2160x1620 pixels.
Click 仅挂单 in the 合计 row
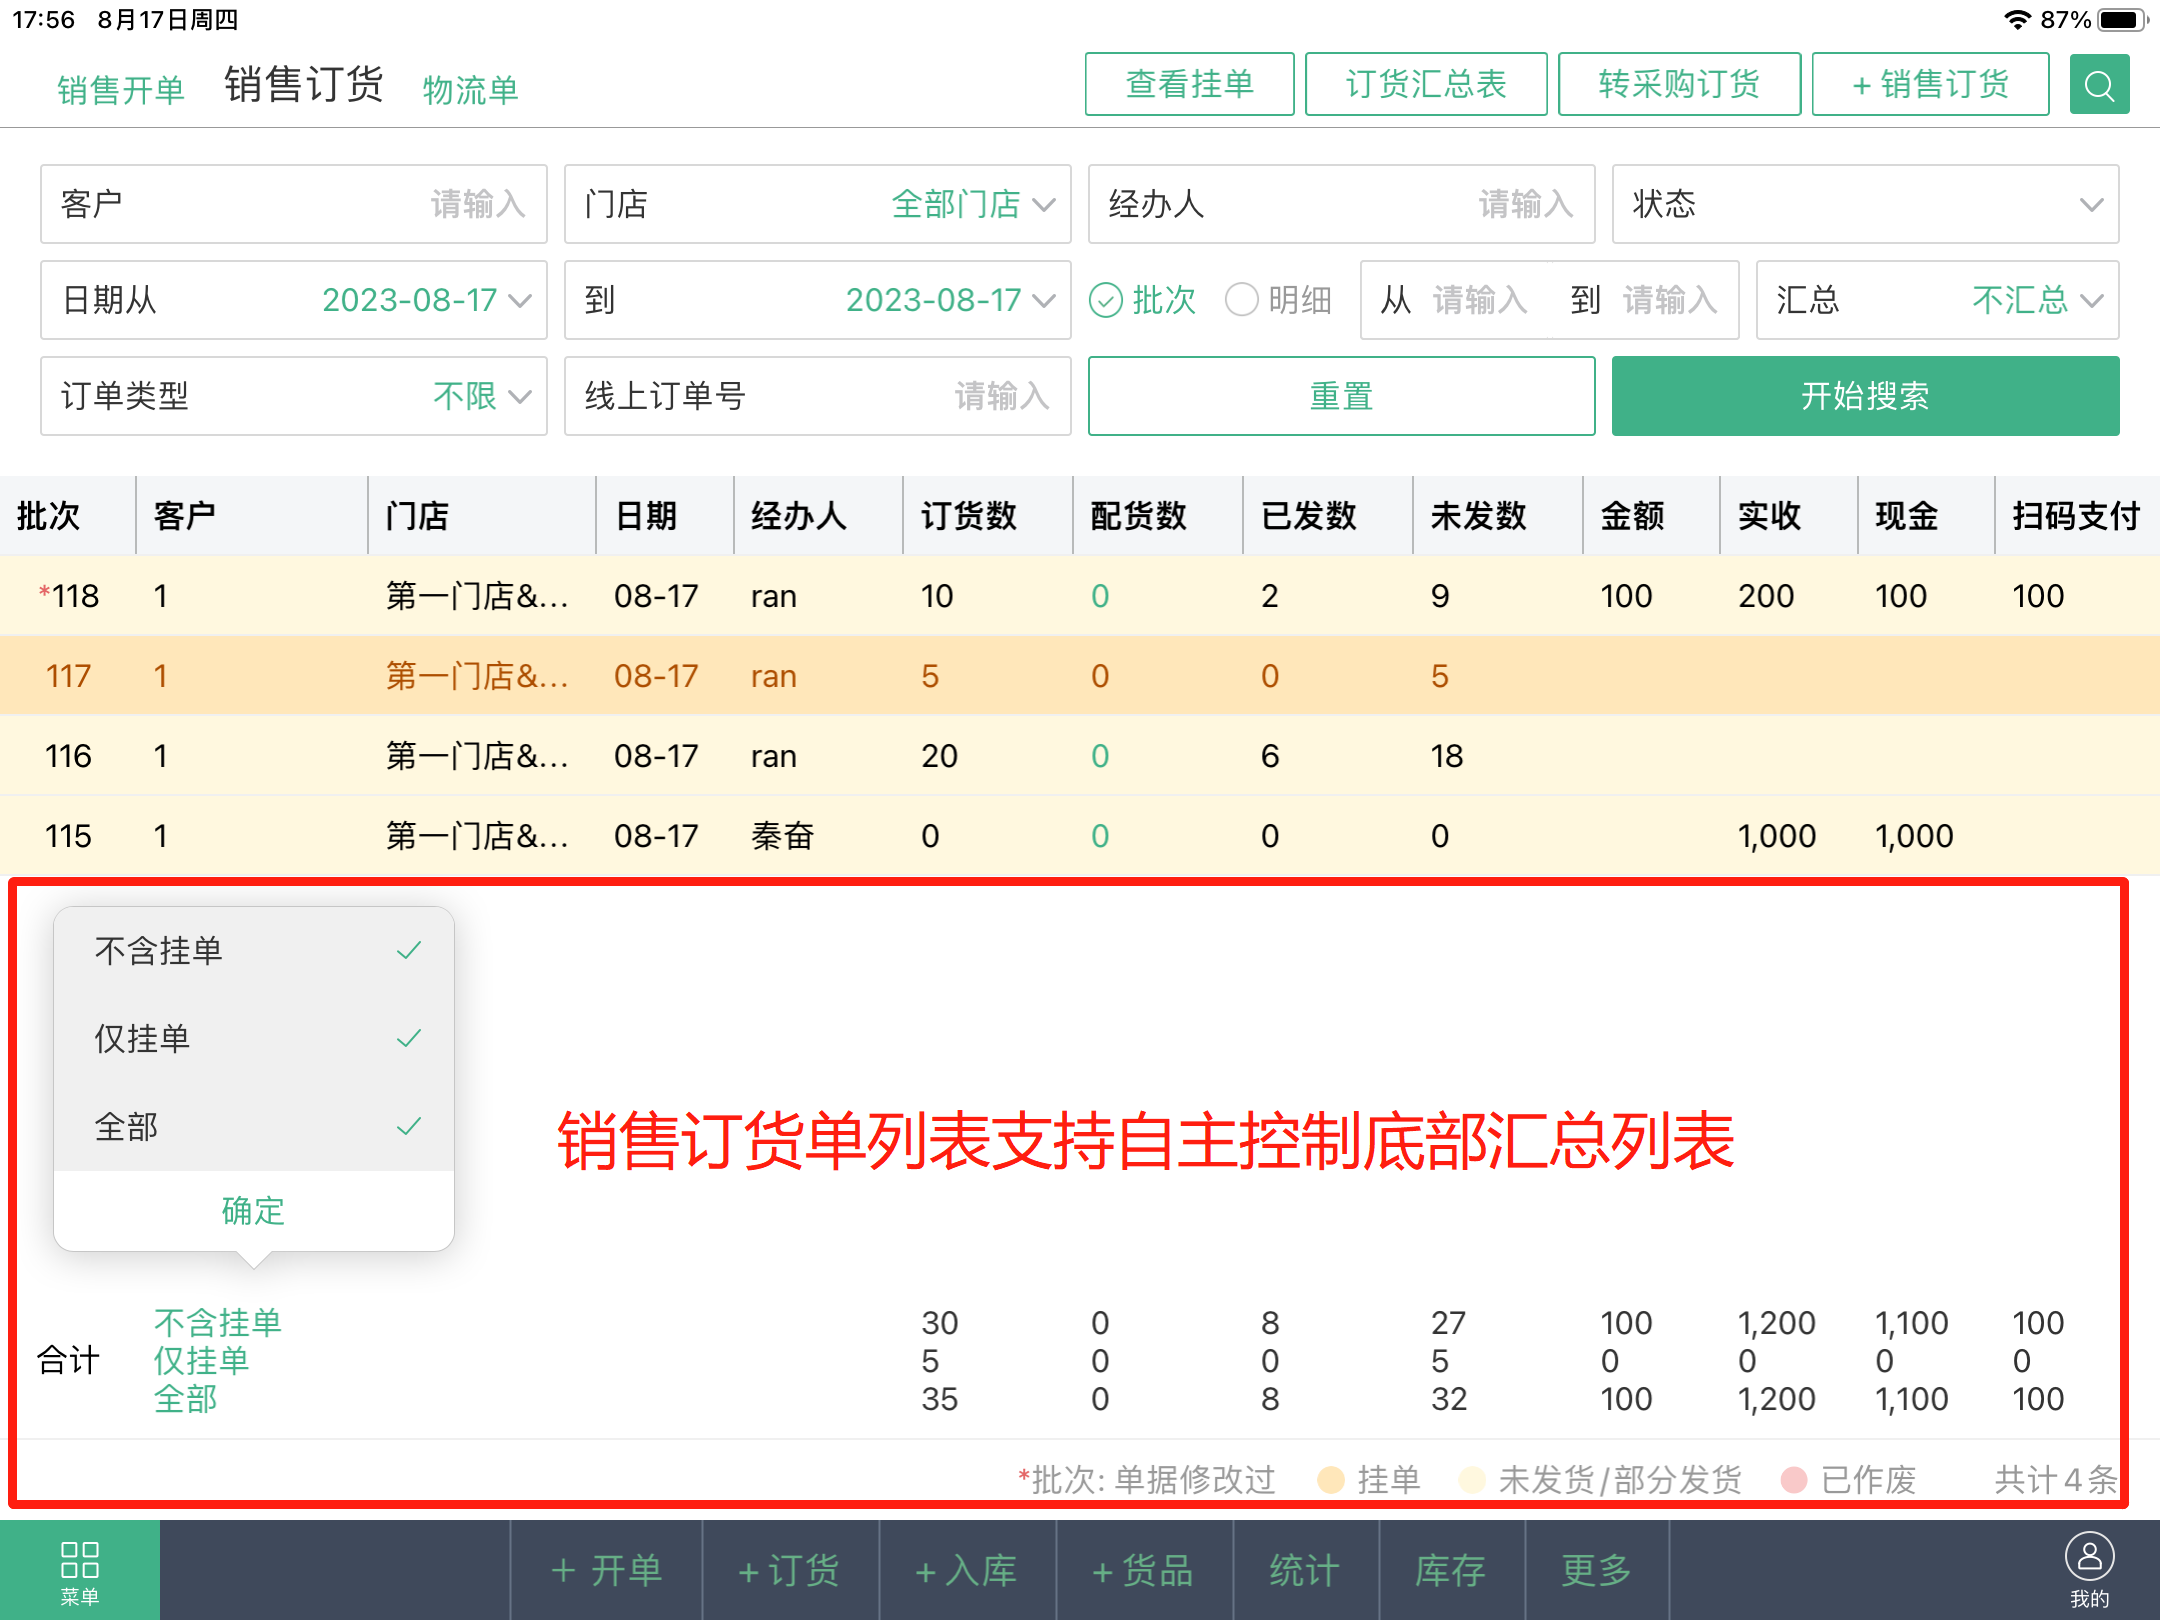pyautogui.click(x=201, y=1361)
